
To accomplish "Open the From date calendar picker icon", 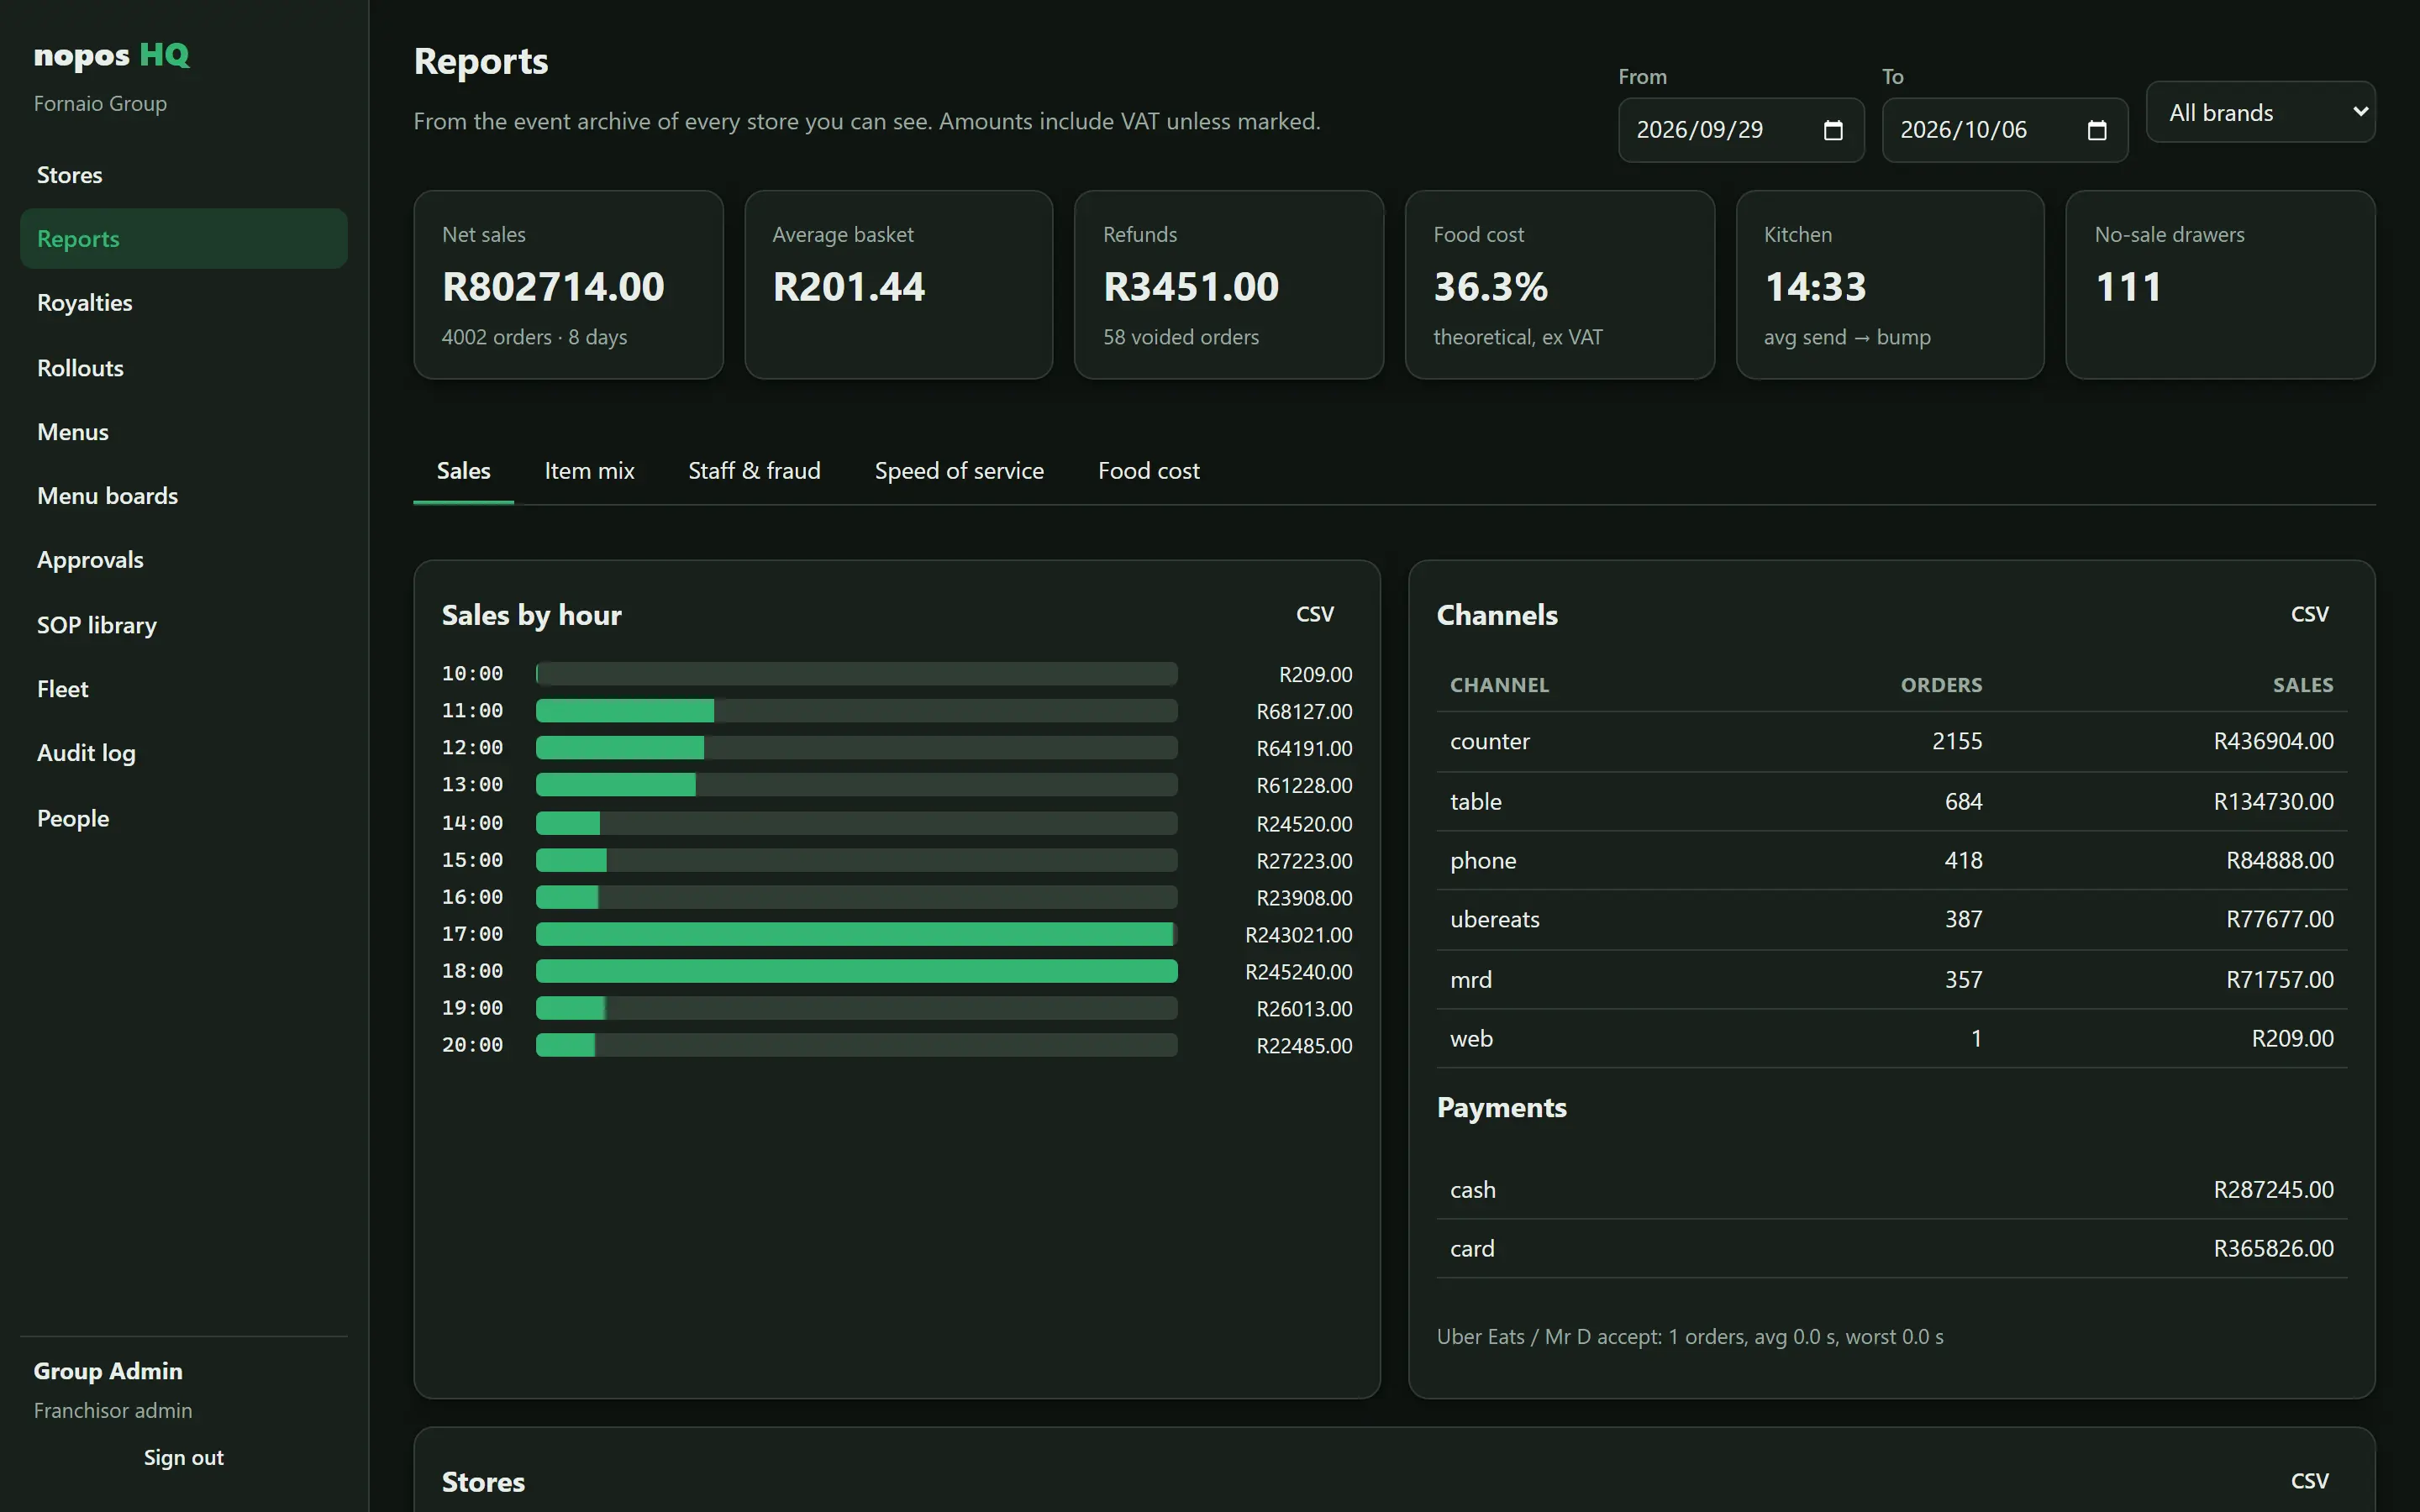I will [1833, 130].
